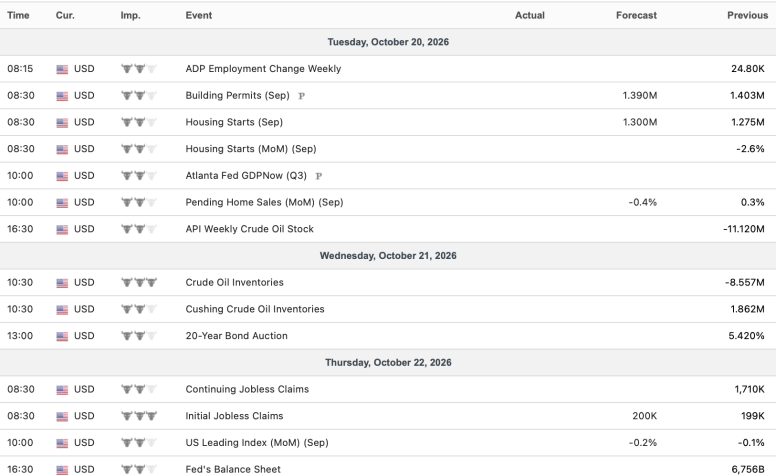This screenshot has width=776, height=476.
Task: Open Pending Home Sales (MoM) event
Action: (264, 202)
